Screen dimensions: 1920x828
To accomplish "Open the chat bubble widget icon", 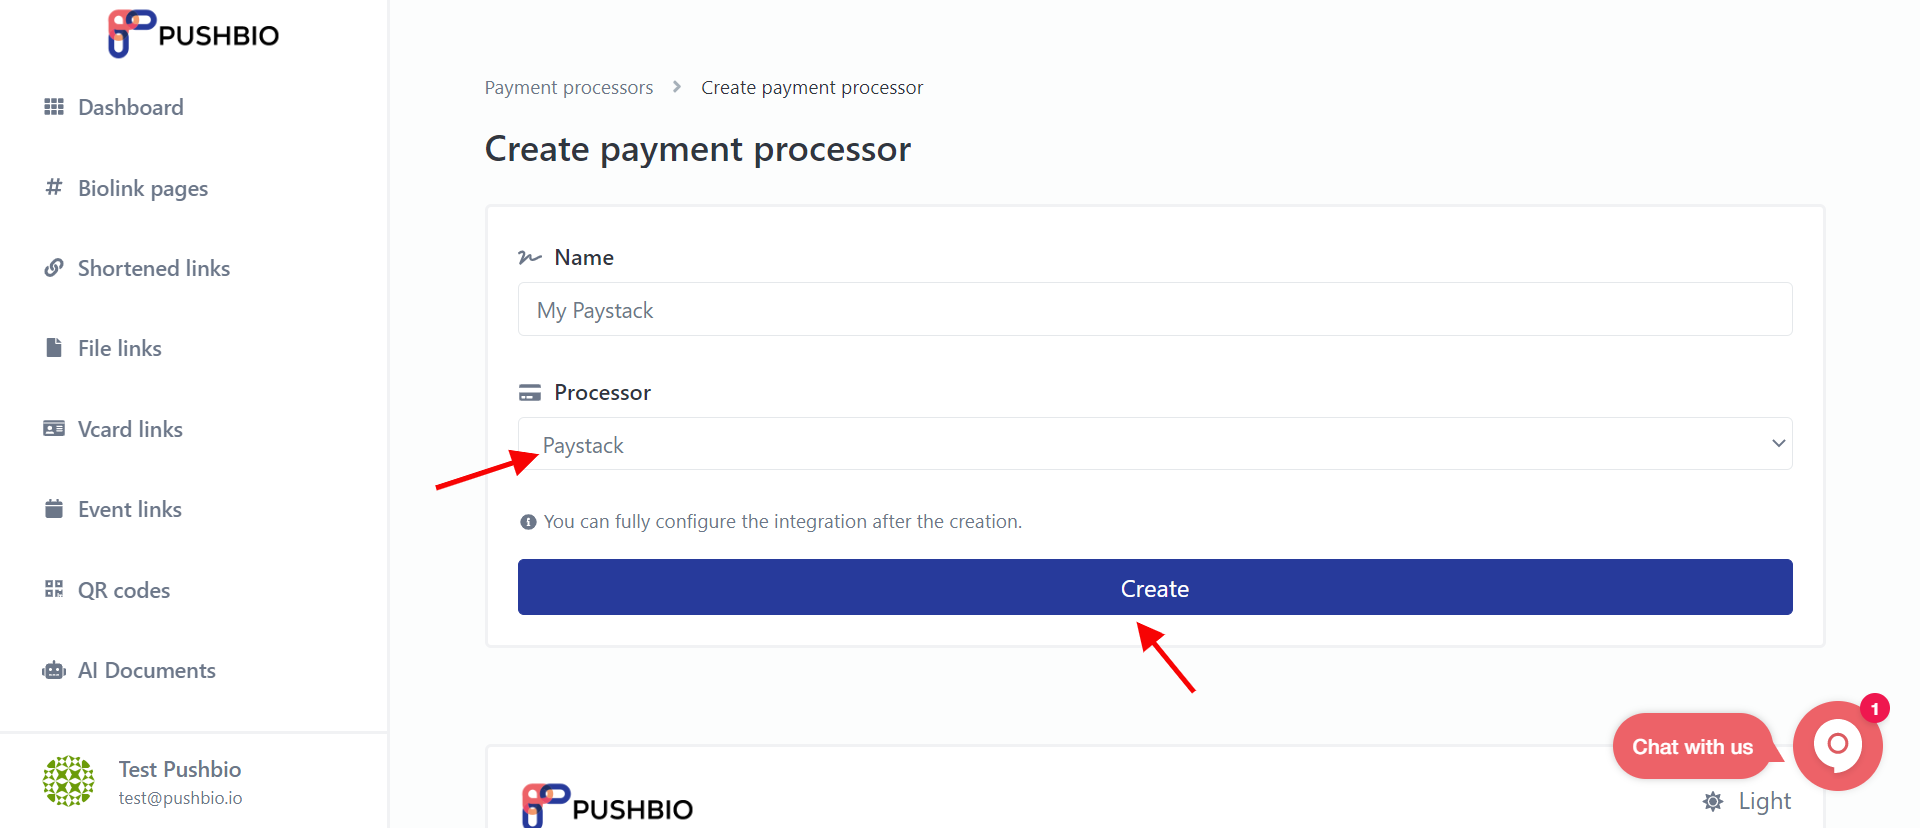I will (x=1838, y=745).
